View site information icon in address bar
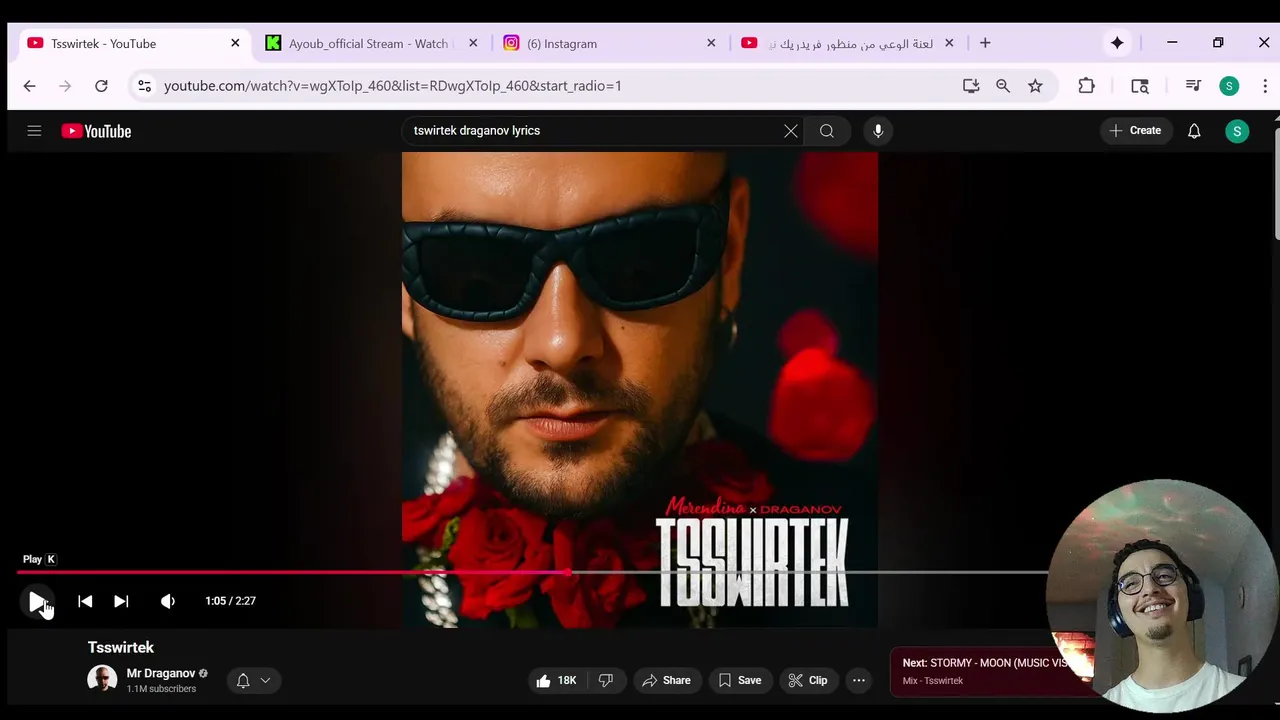This screenshot has height=720, width=1280. coord(145,86)
